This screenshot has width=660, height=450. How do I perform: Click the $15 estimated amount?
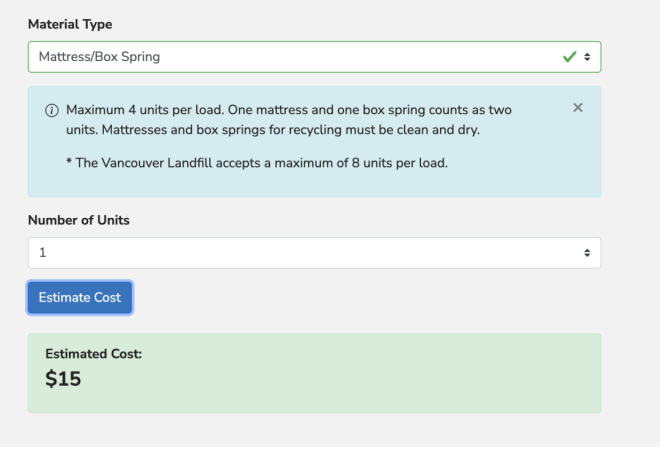click(63, 378)
